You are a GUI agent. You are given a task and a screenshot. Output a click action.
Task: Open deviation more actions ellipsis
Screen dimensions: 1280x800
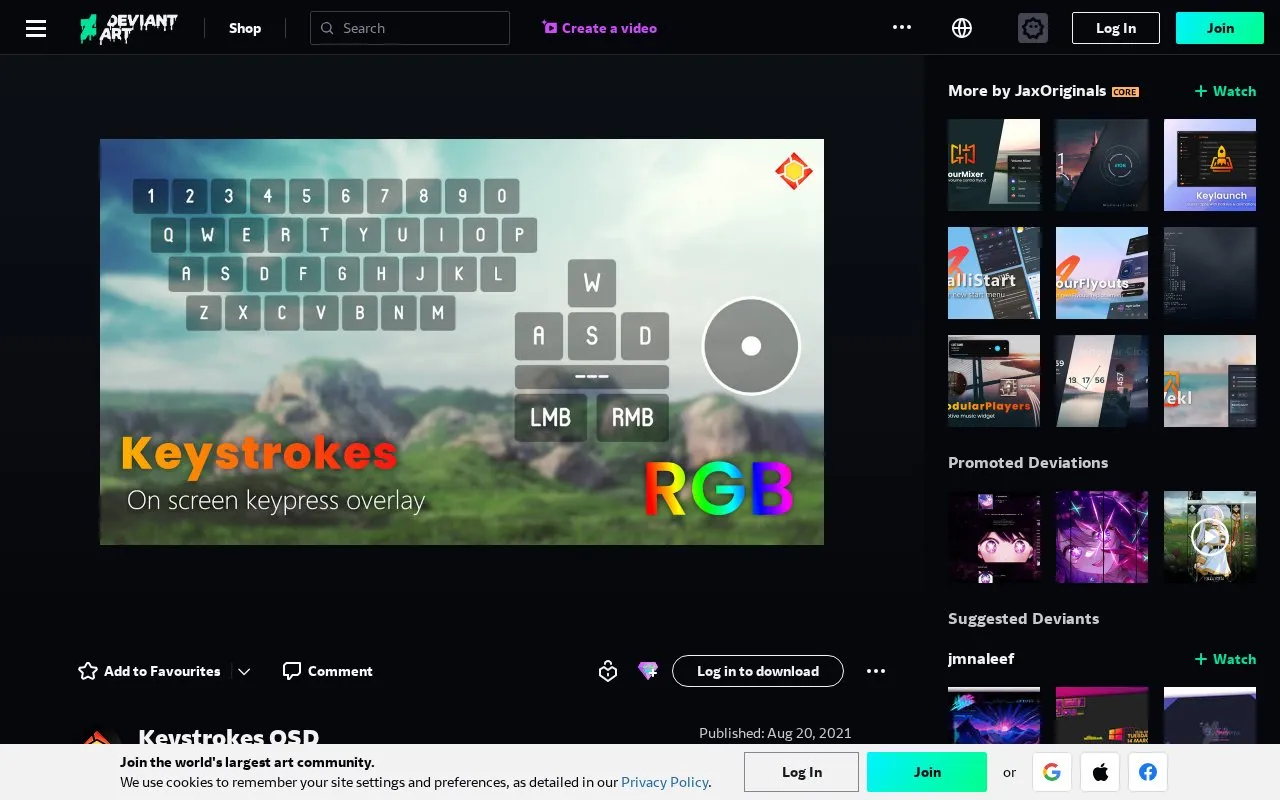pyautogui.click(x=876, y=671)
